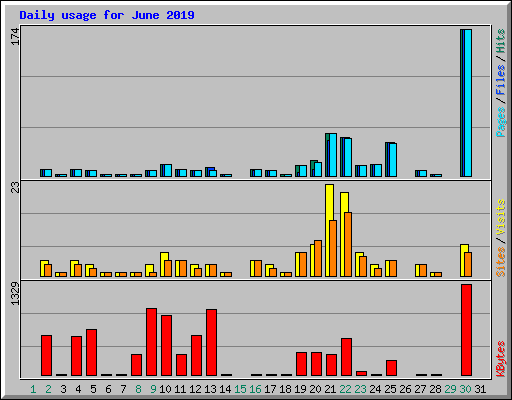Click day label 10 on the x-axis
The width and height of the screenshot is (512, 400).
pyautogui.click(x=165, y=389)
